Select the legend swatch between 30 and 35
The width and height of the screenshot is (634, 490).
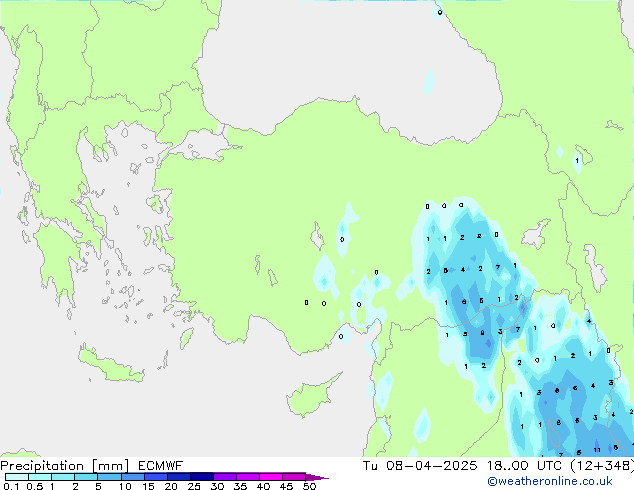225,477
